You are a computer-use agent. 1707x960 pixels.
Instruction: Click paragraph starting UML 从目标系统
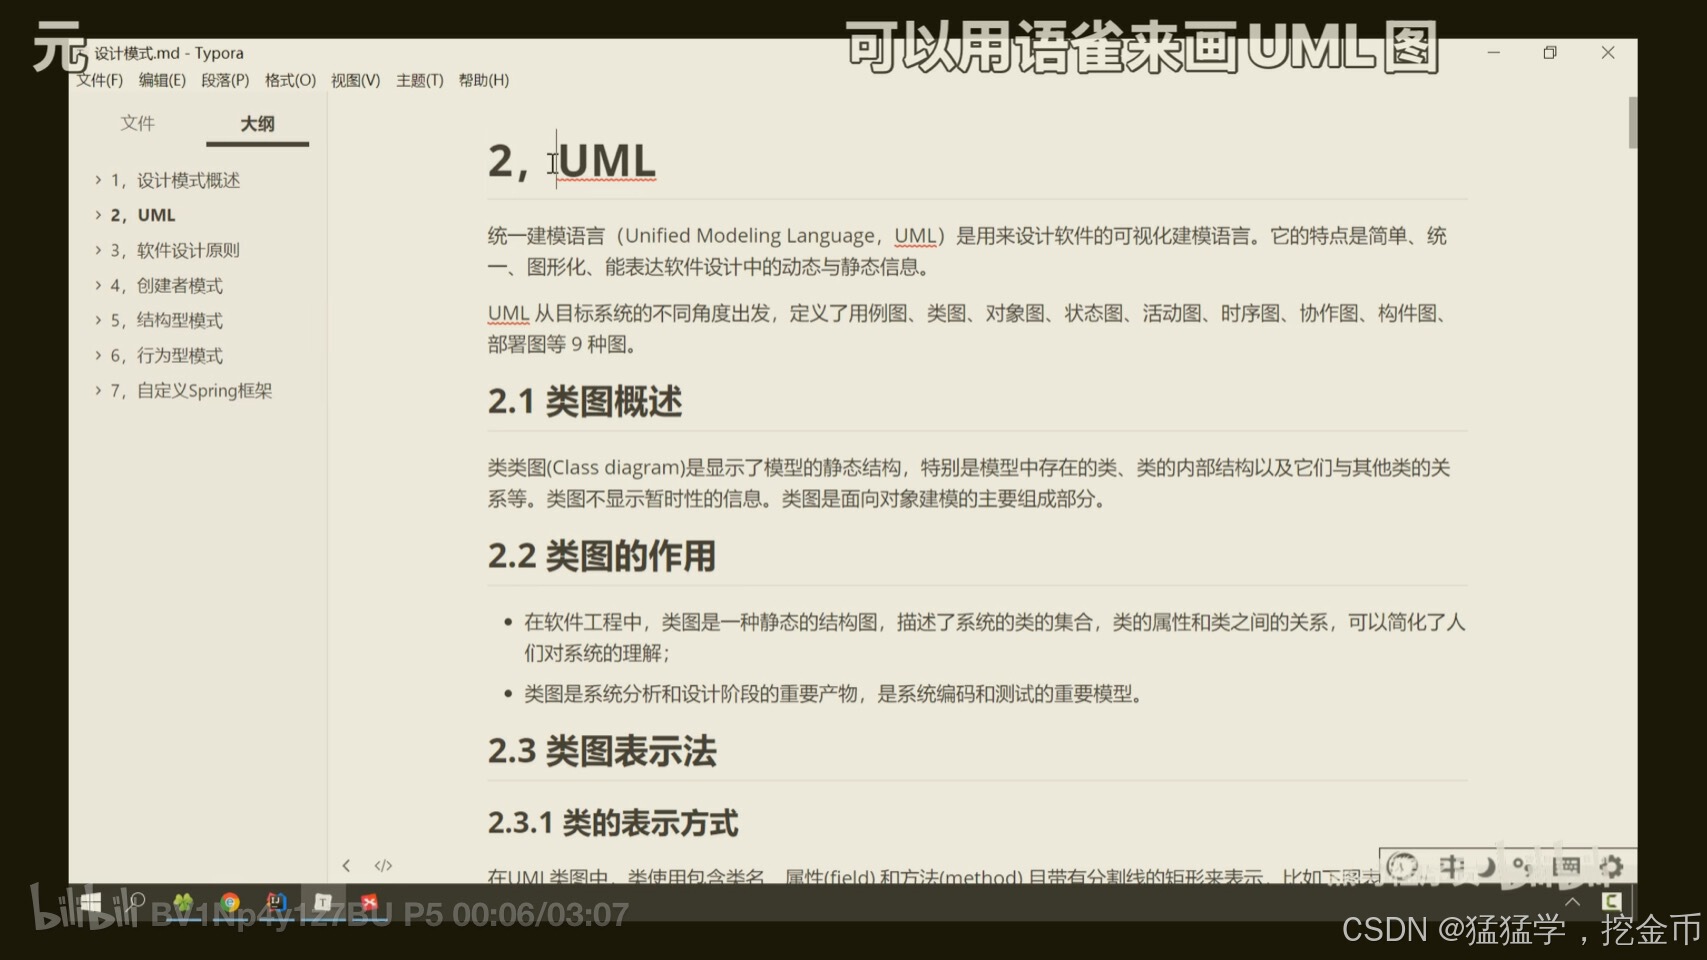pos(969,329)
